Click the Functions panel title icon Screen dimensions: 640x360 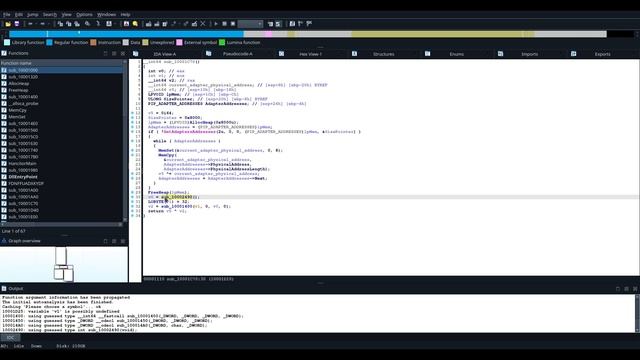coord(4,53)
